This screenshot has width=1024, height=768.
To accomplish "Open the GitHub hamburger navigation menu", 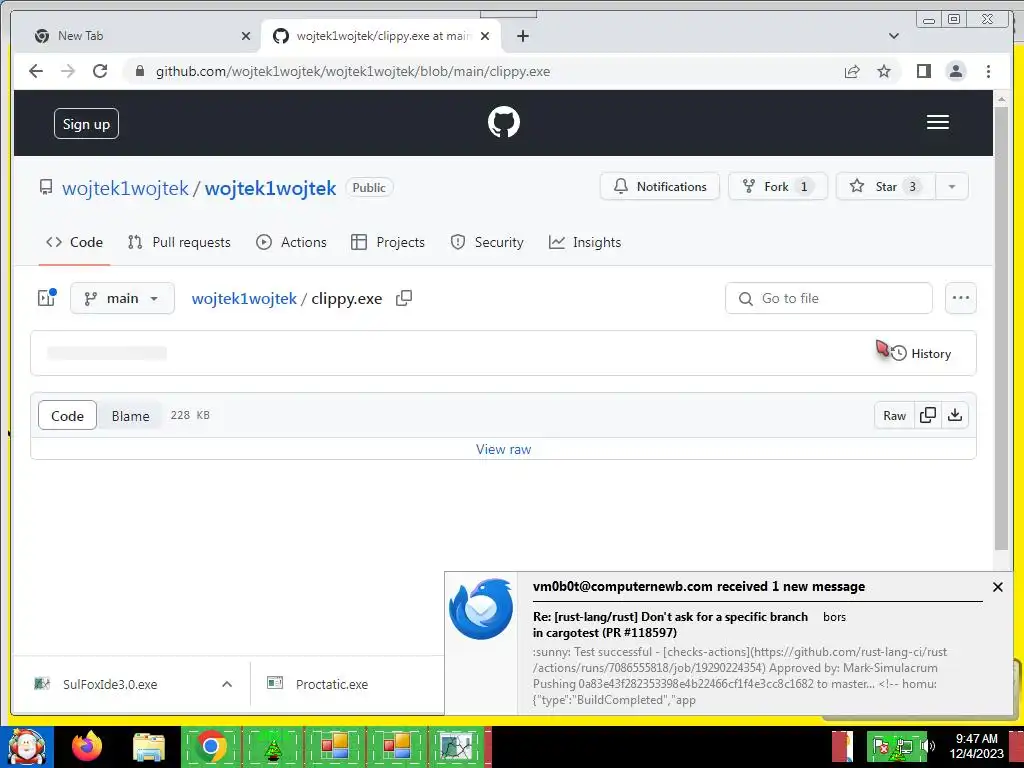I will (x=938, y=122).
